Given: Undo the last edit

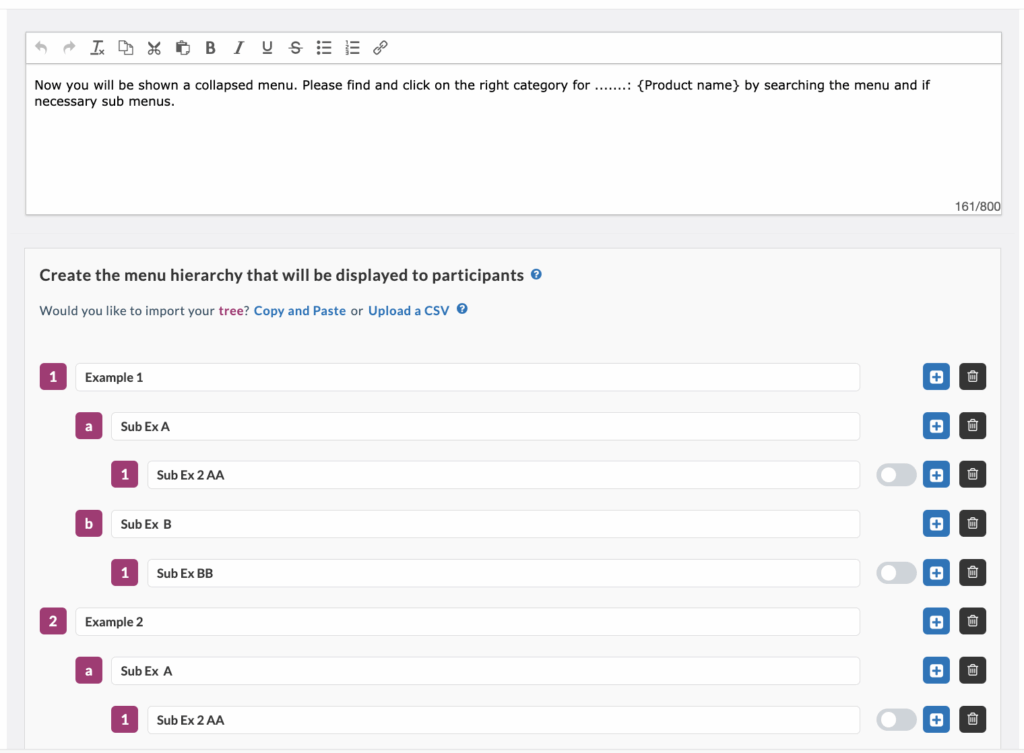Looking at the screenshot, I should point(40,47).
